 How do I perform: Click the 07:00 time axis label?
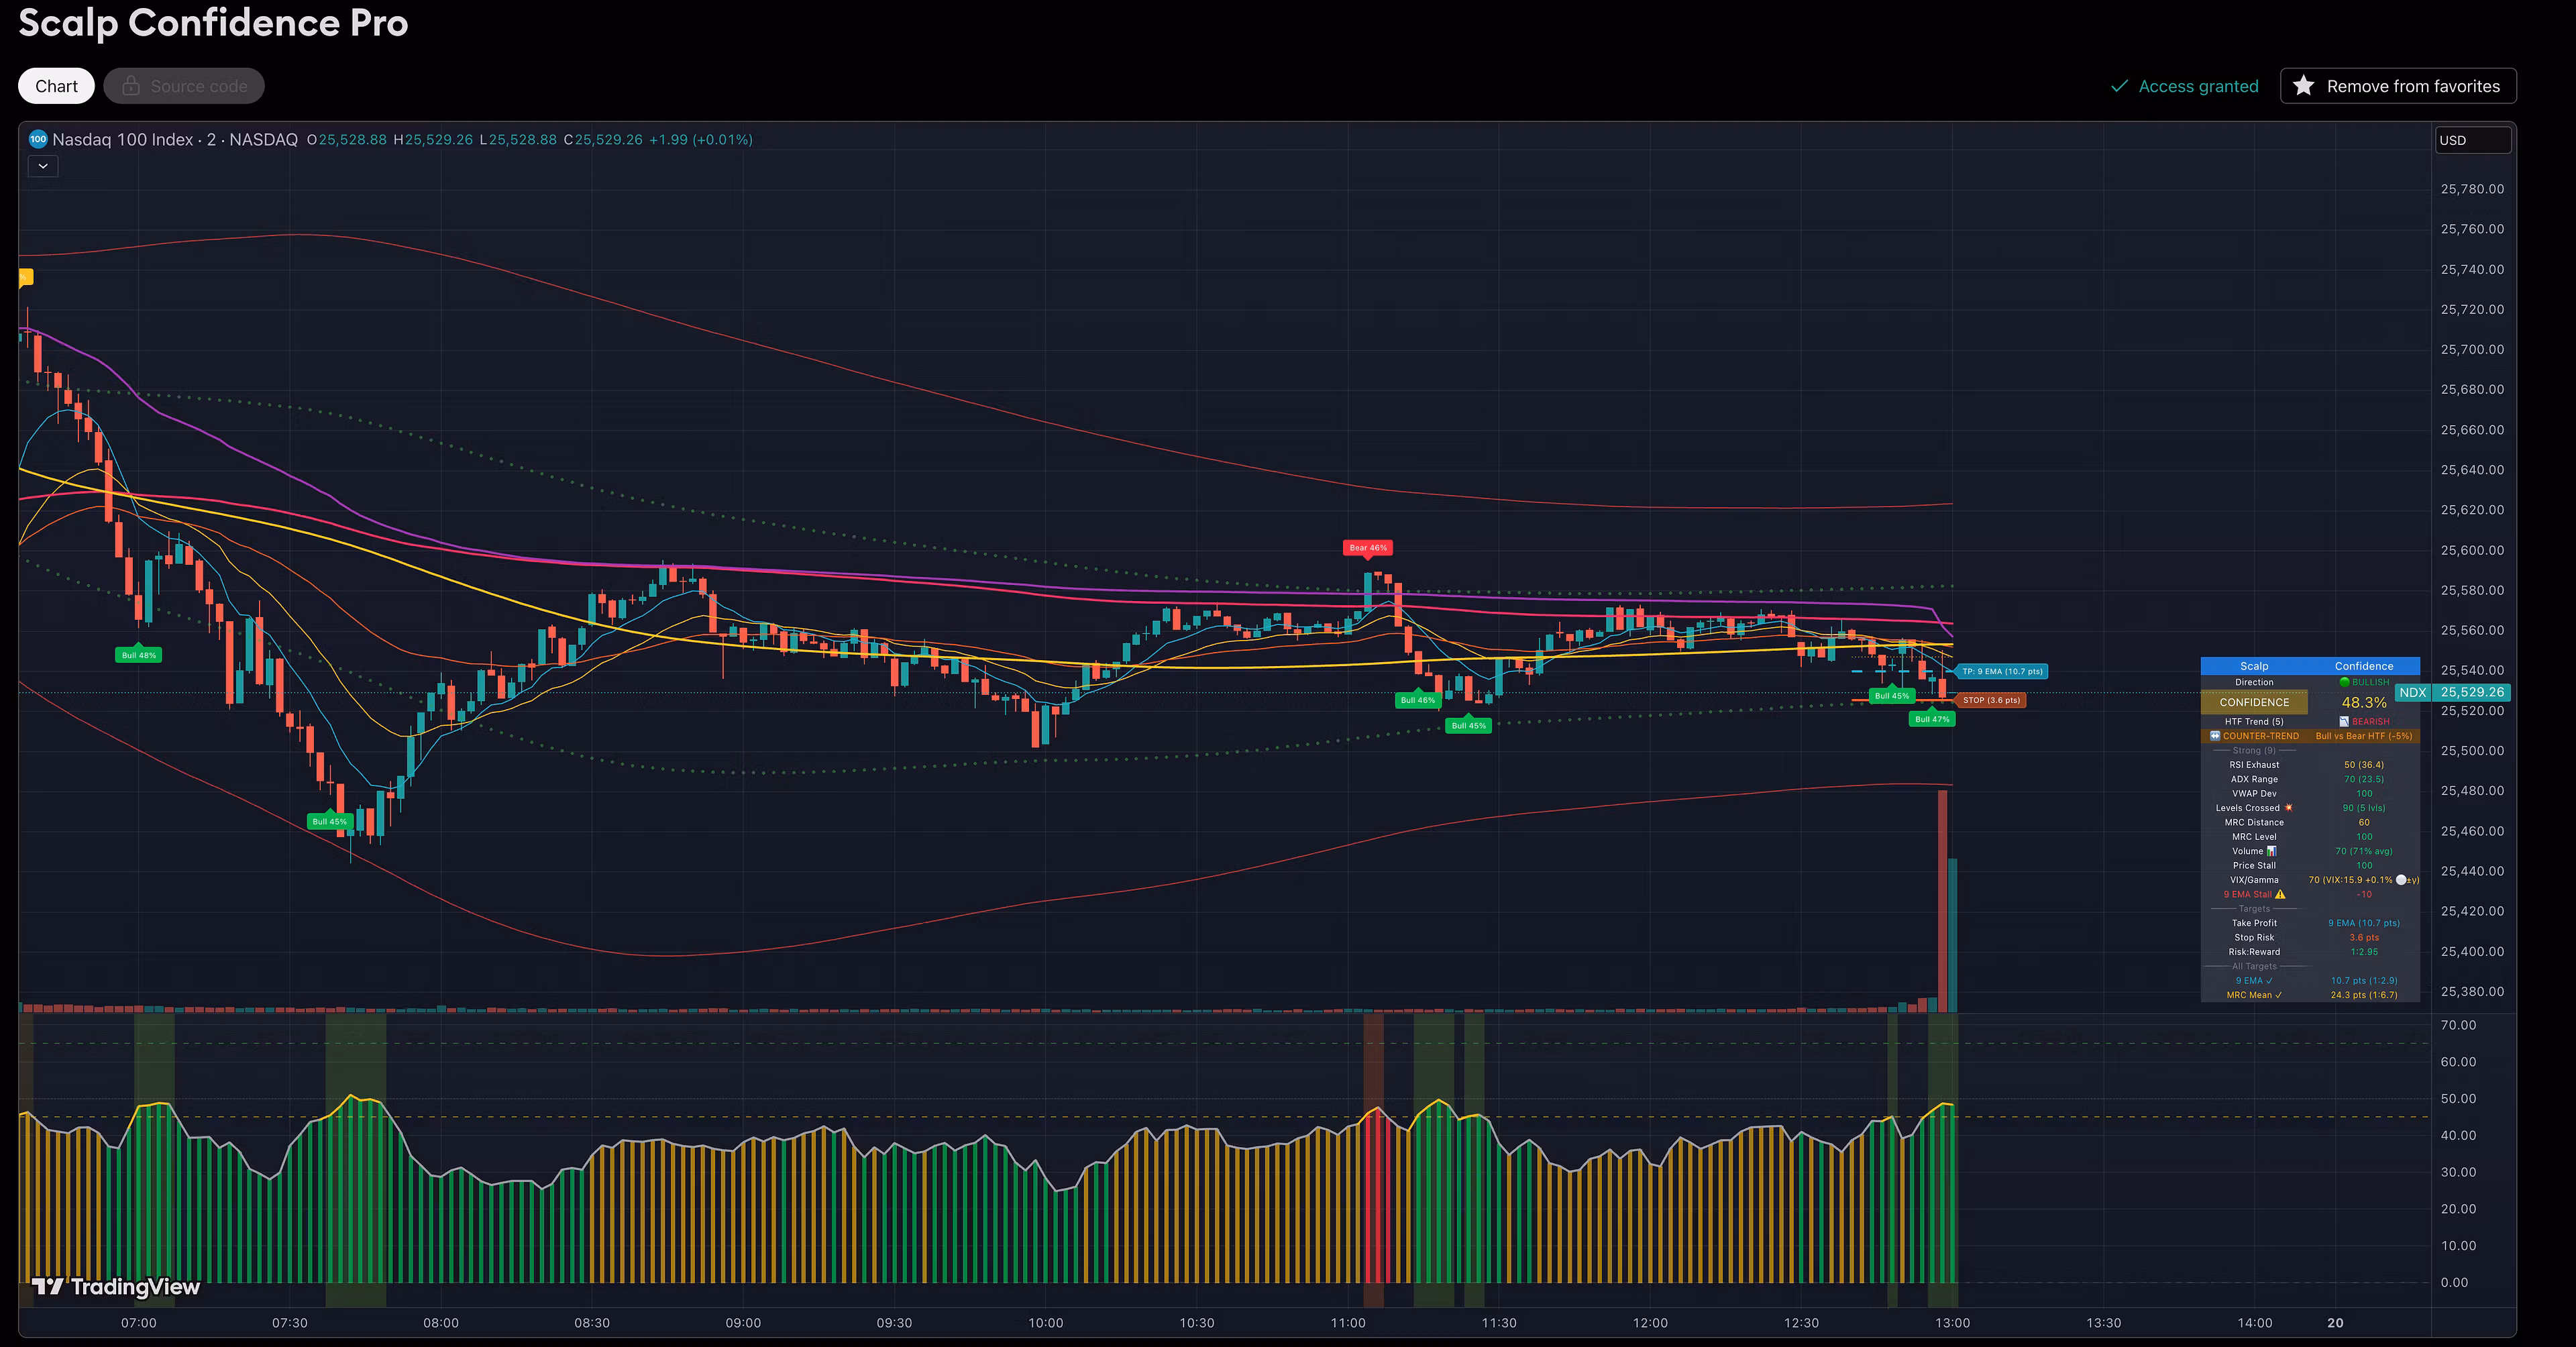coord(139,1323)
